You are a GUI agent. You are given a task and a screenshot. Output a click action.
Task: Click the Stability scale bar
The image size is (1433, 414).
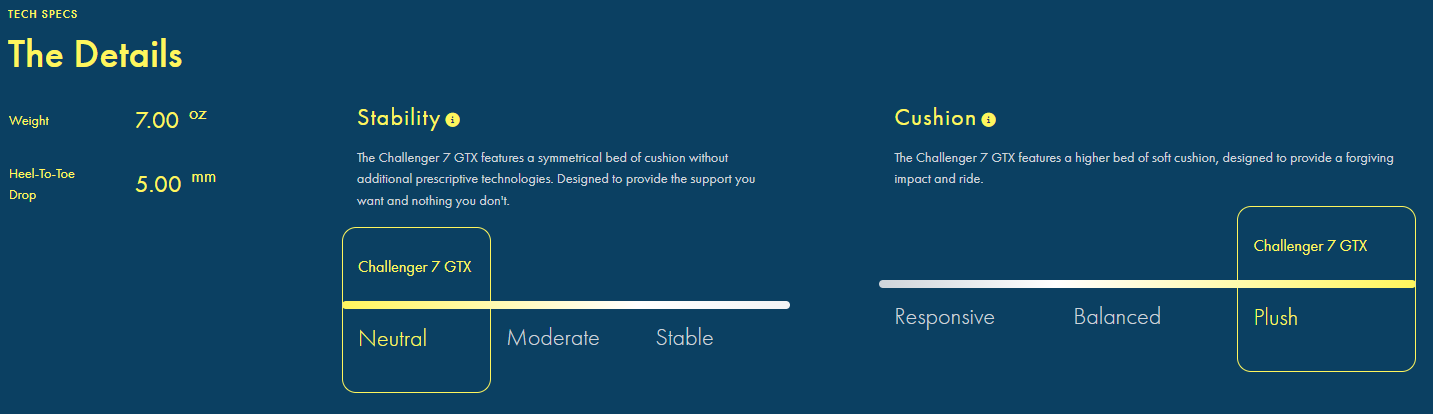[566, 305]
